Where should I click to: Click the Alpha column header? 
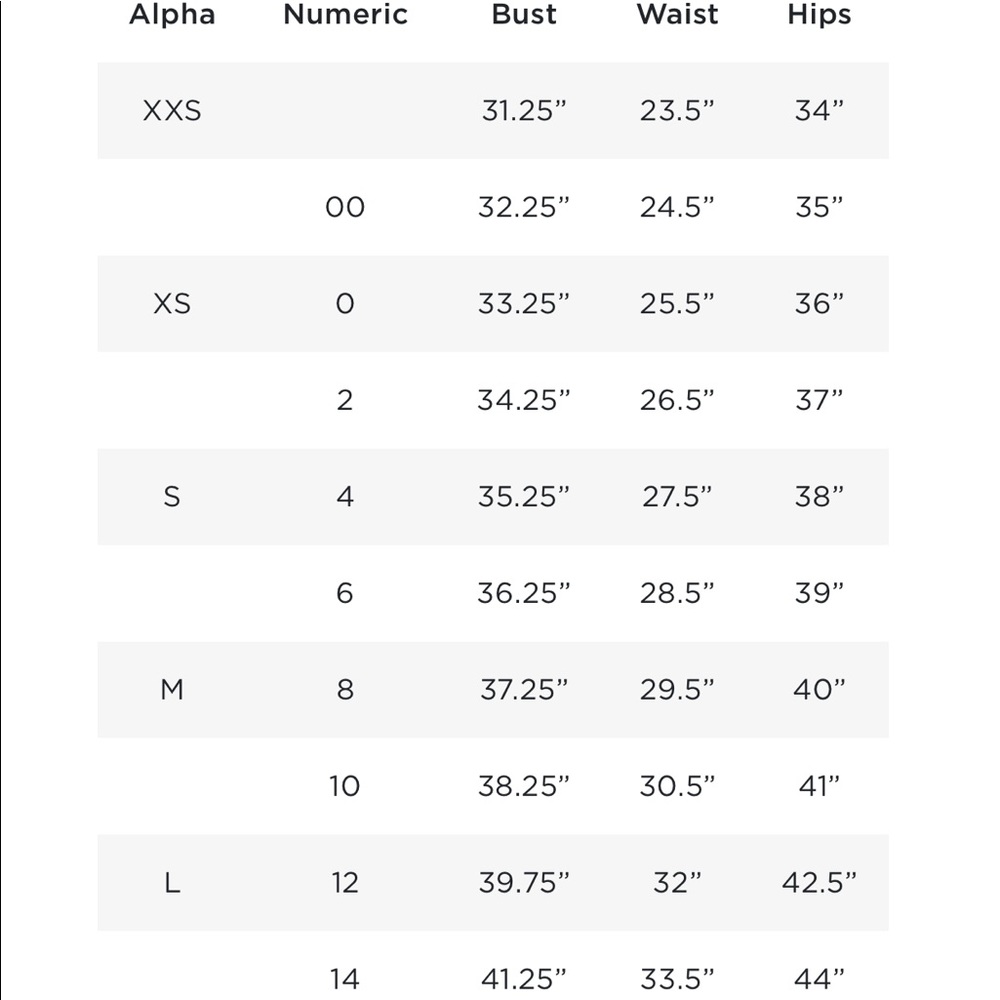pos(172,14)
